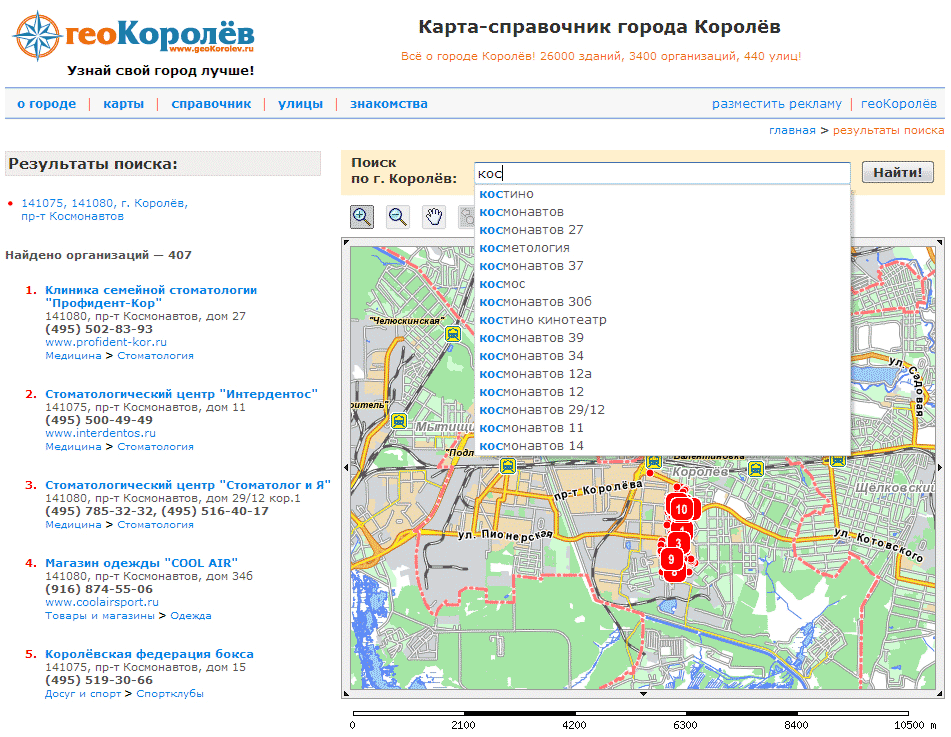Open 'Одежда' category link

[191, 616]
